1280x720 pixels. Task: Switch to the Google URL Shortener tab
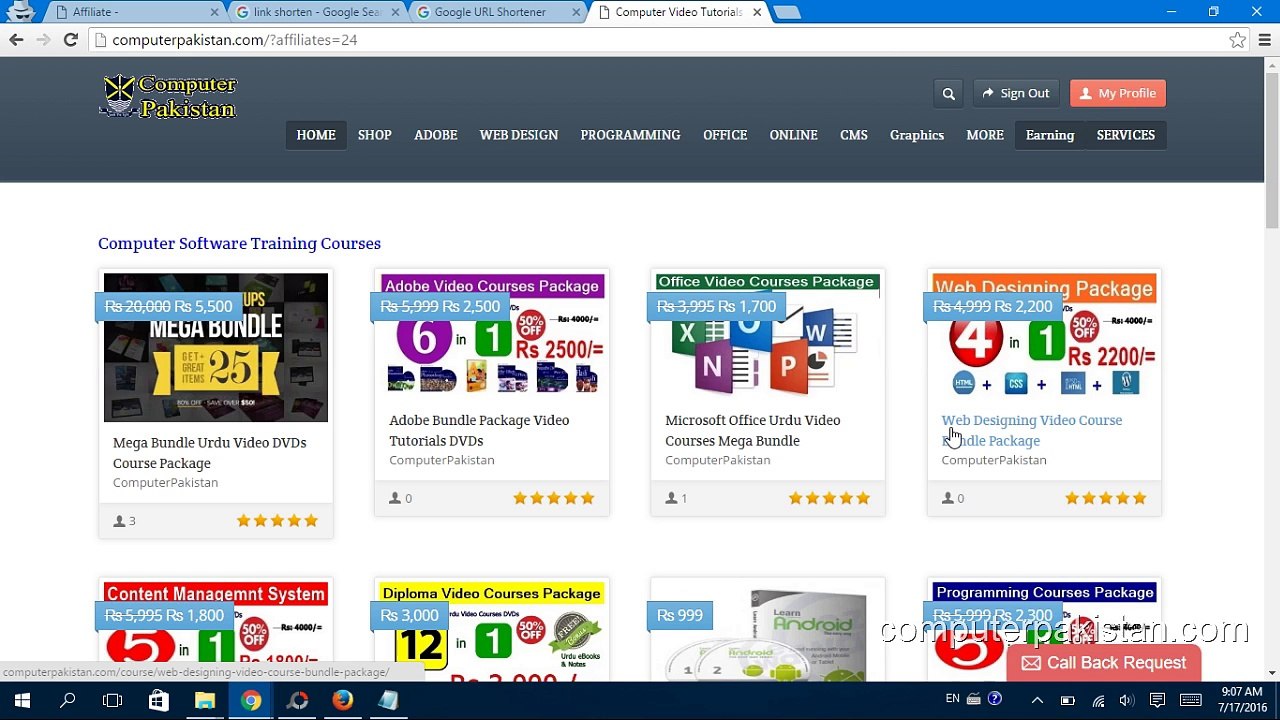[497, 12]
